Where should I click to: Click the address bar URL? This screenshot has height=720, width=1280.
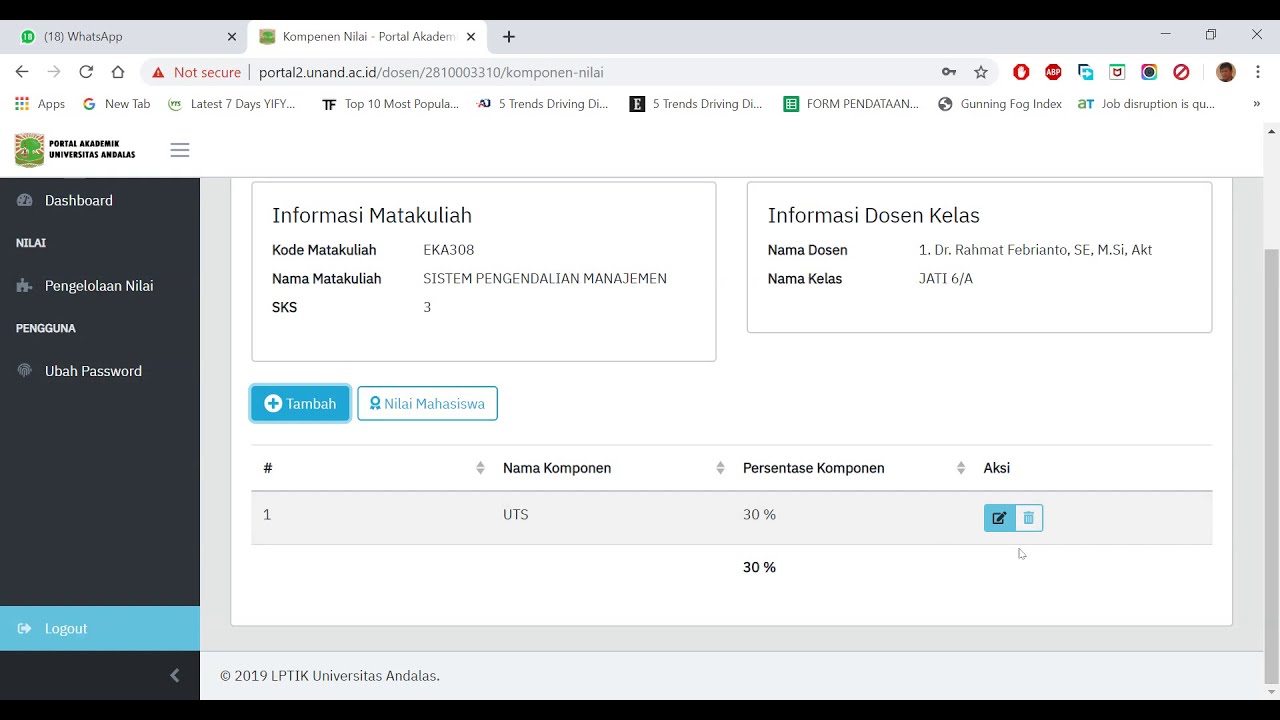click(431, 72)
